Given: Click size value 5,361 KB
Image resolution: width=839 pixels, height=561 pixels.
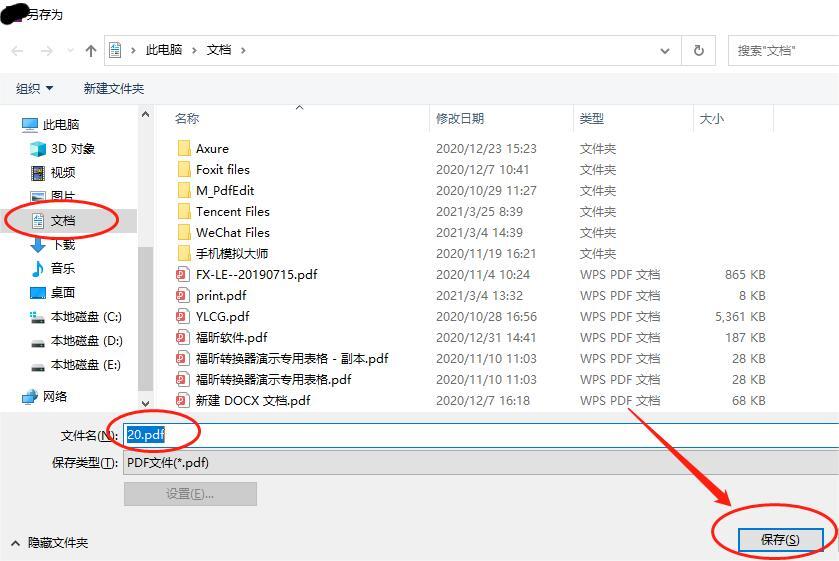Looking at the screenshot, I should [x=740, y=316].
